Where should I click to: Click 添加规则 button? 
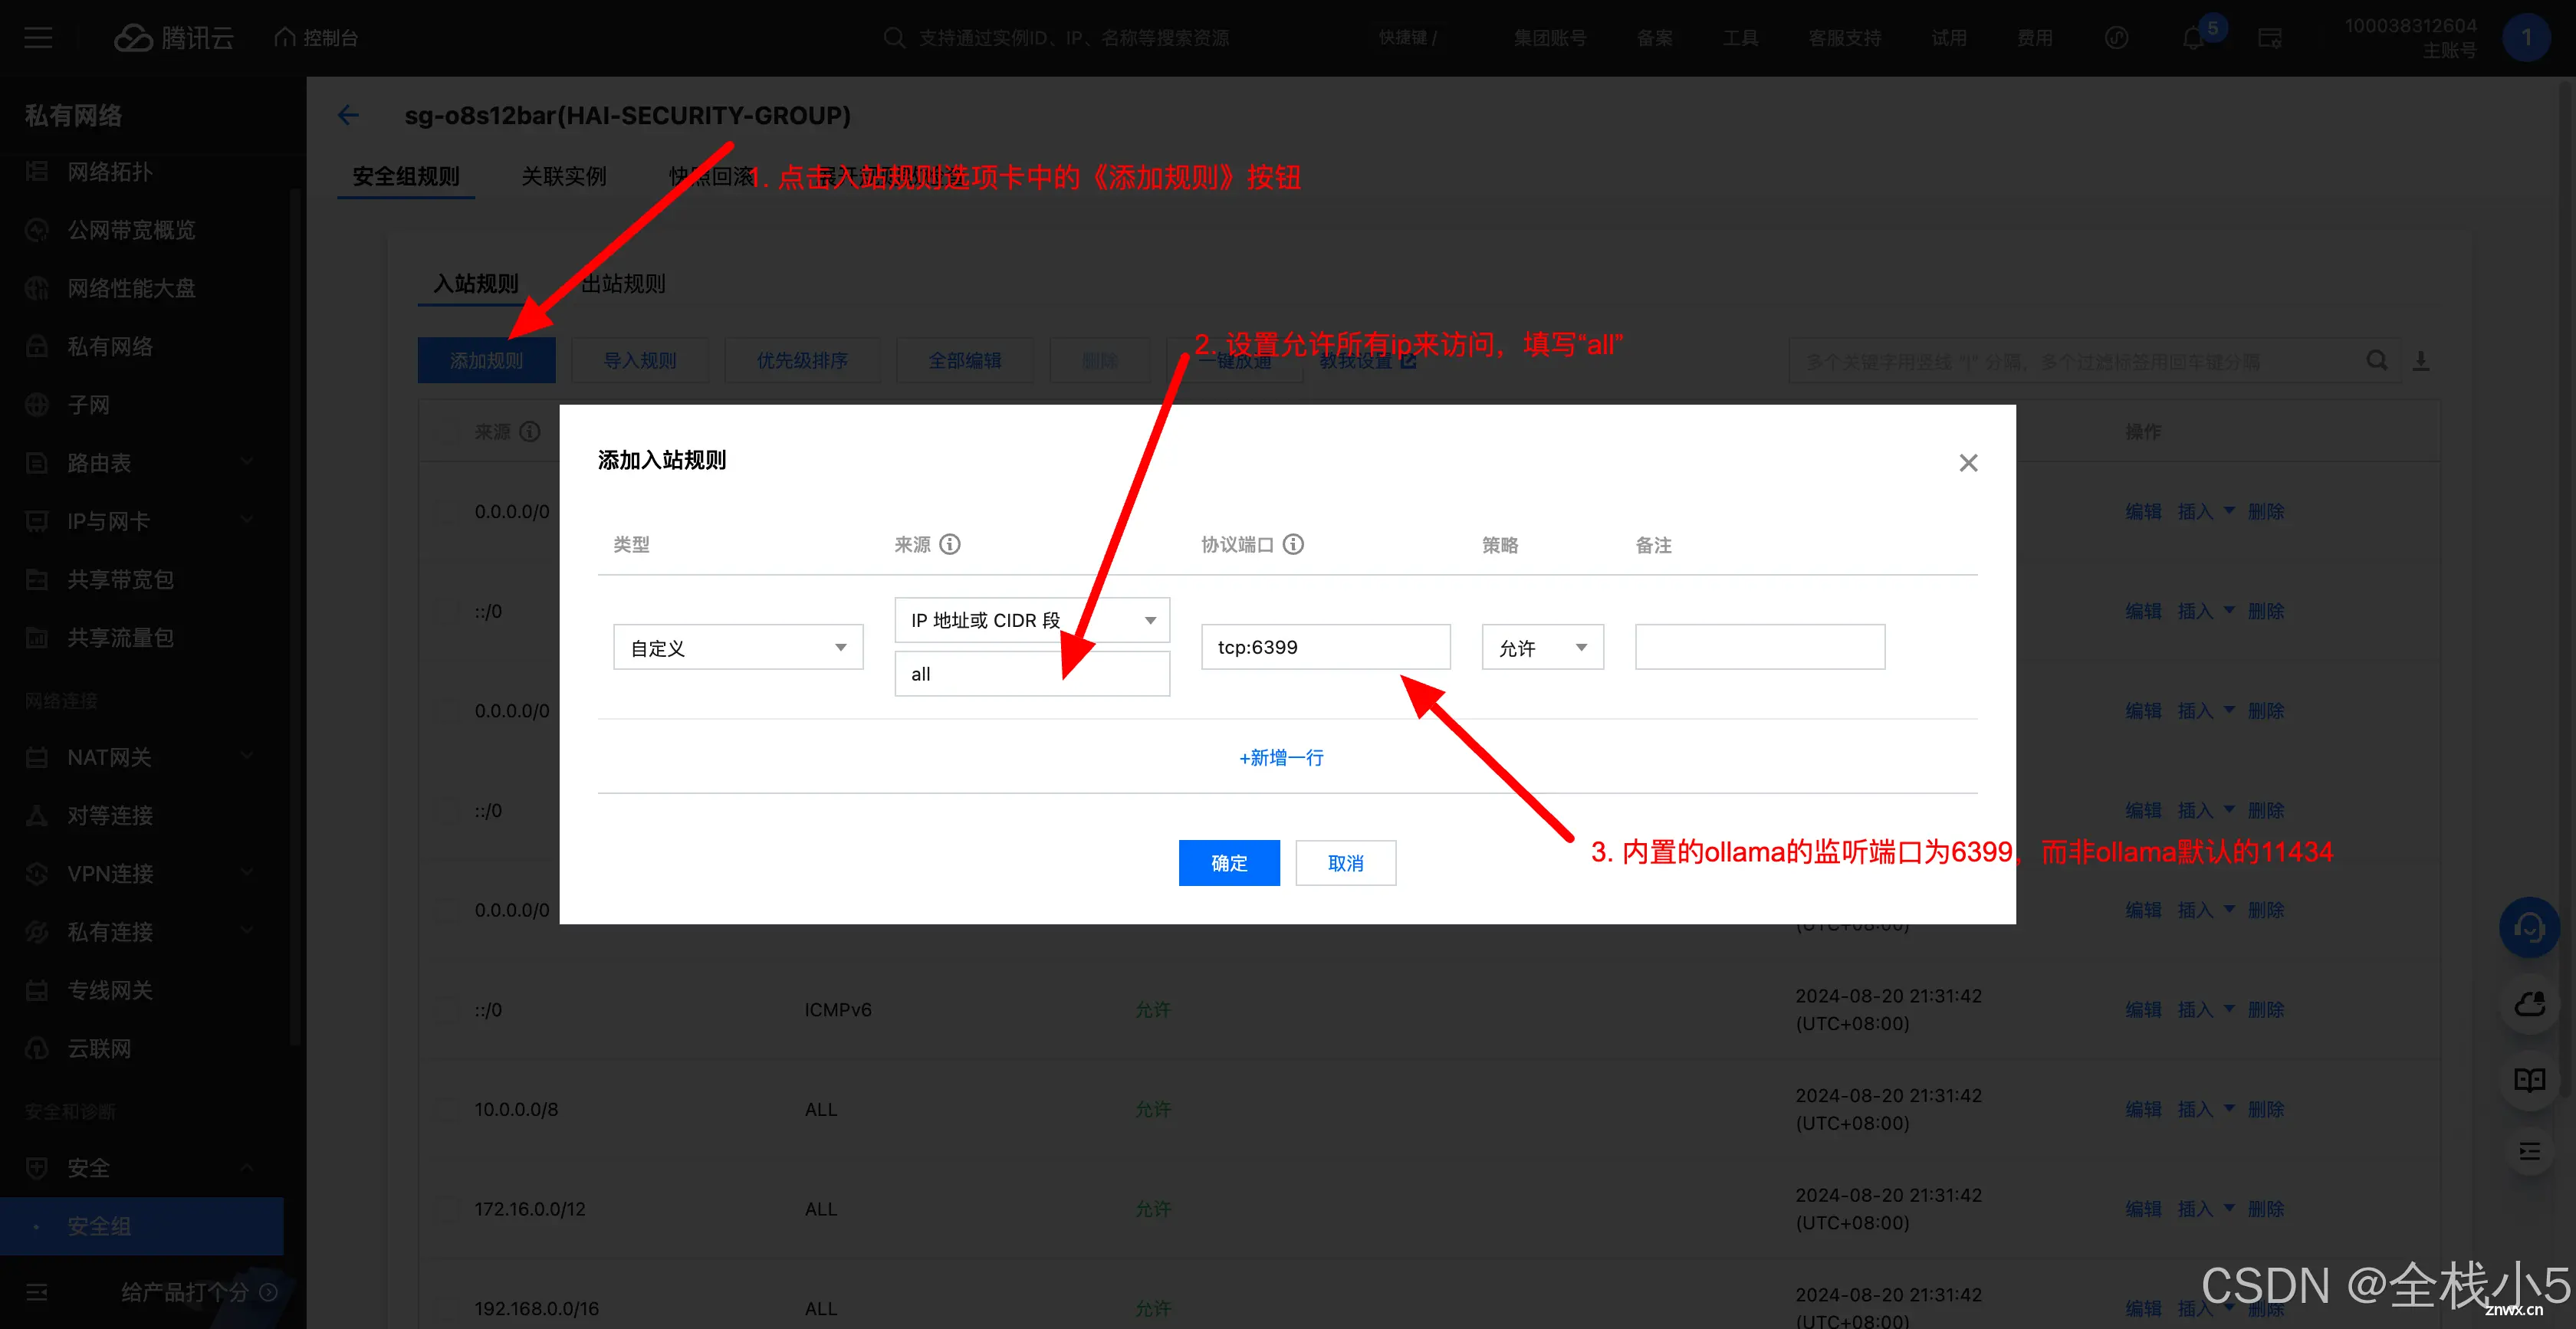486,360
